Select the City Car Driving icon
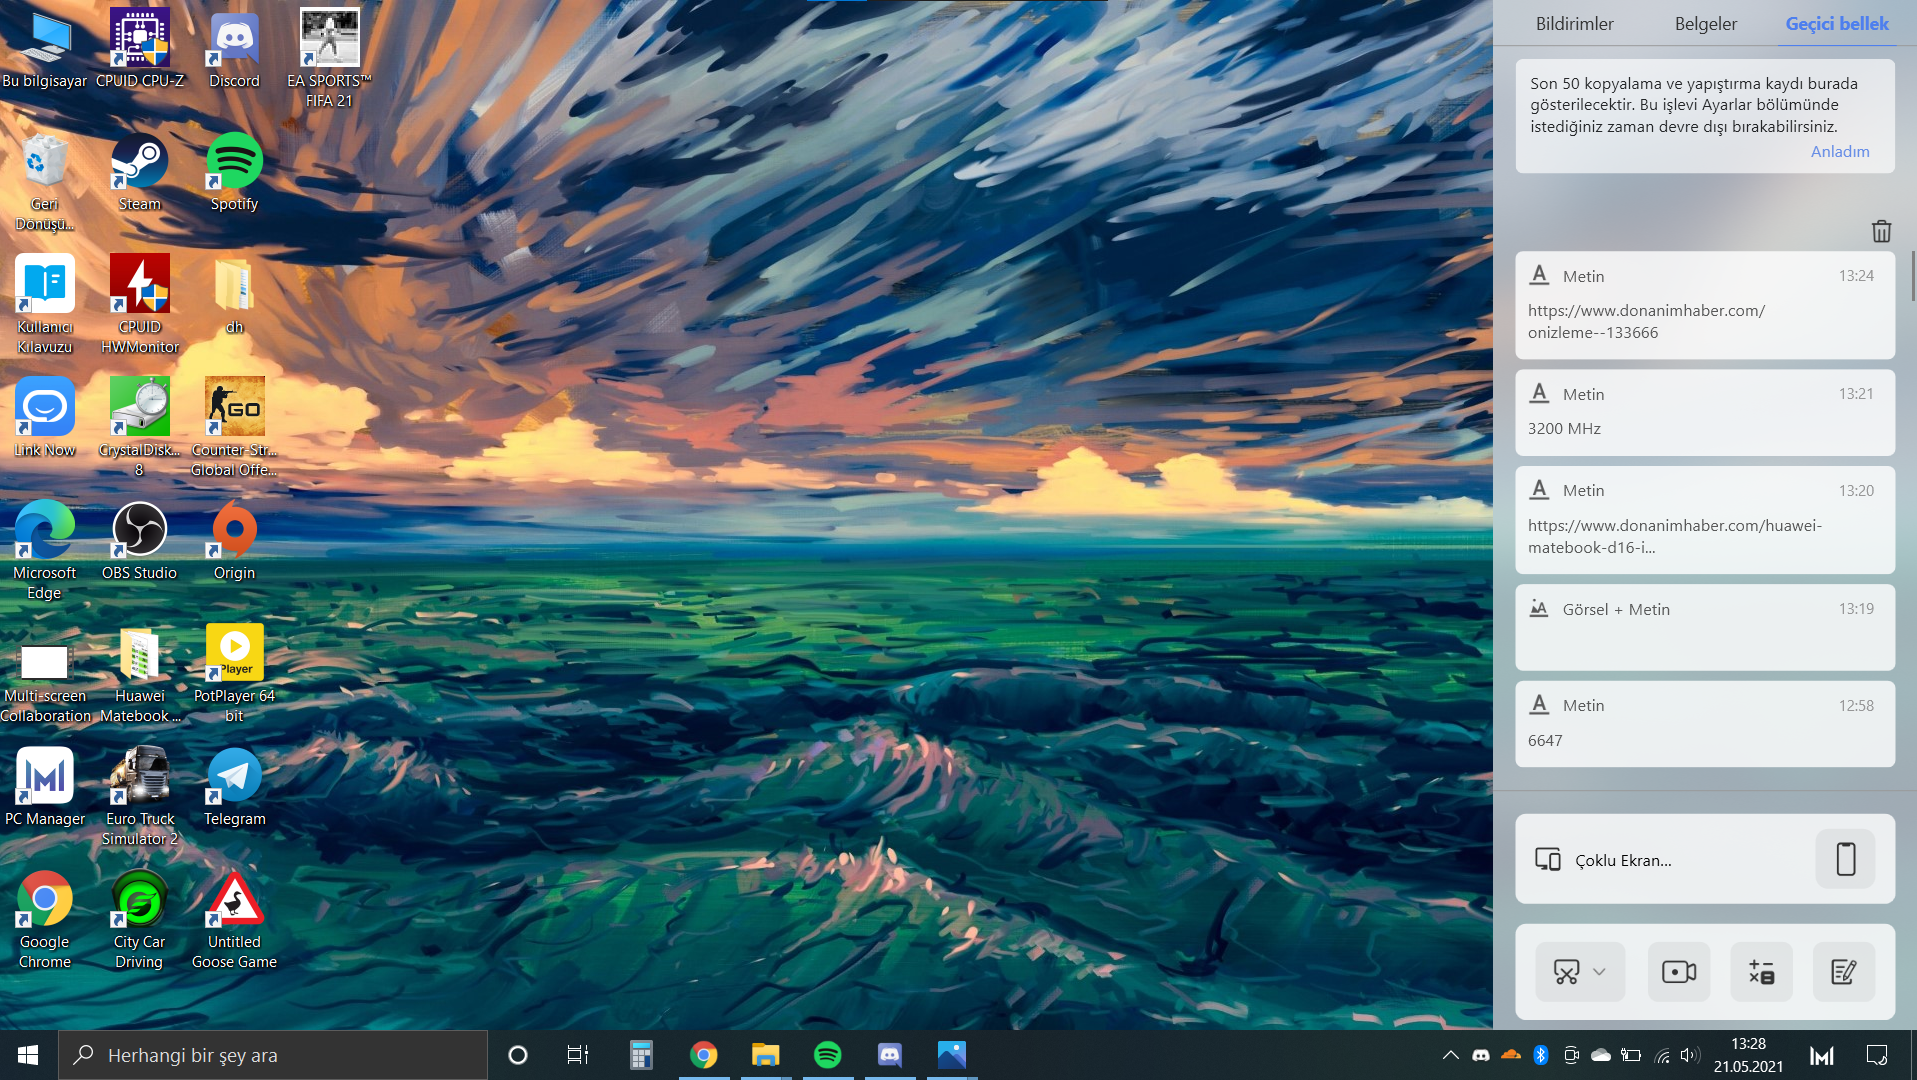 [x=140, y=919]
